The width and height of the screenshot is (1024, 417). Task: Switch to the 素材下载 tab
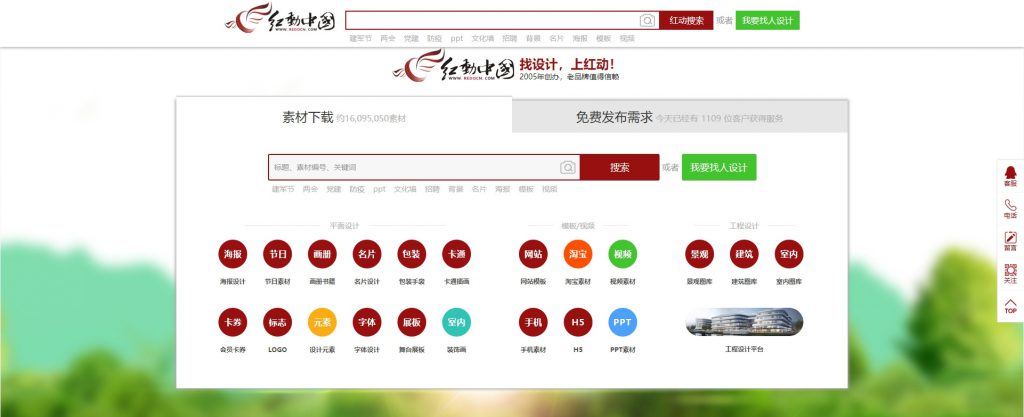(344, 117)
